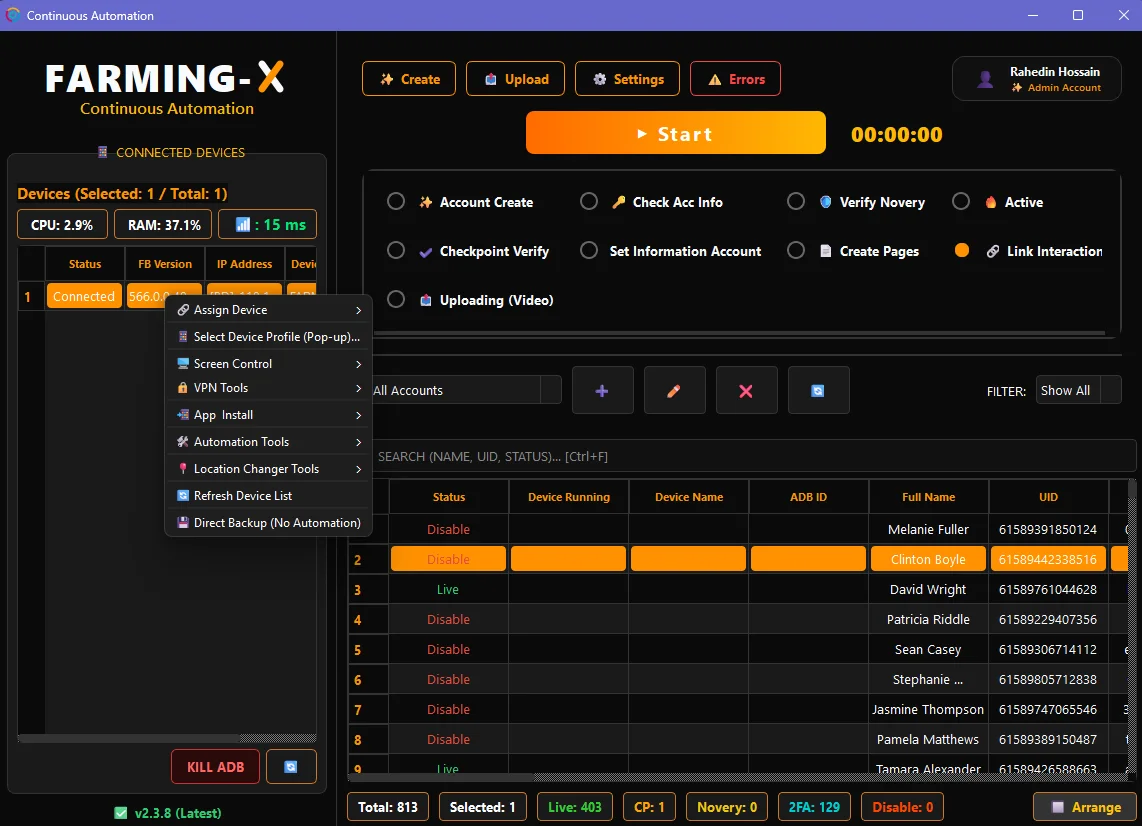Select the David Wright account row
This screenshot has width=1142, height=826.
[738, 589]
